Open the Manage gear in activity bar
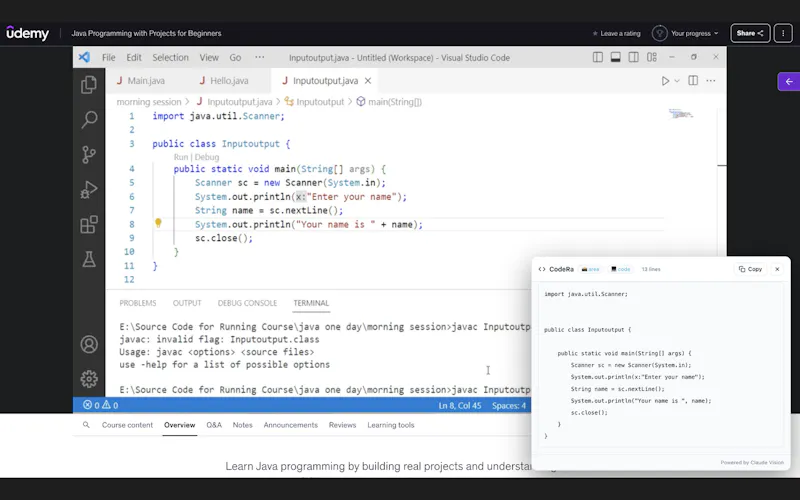The image size is (800, 500). tap(89, 379)
